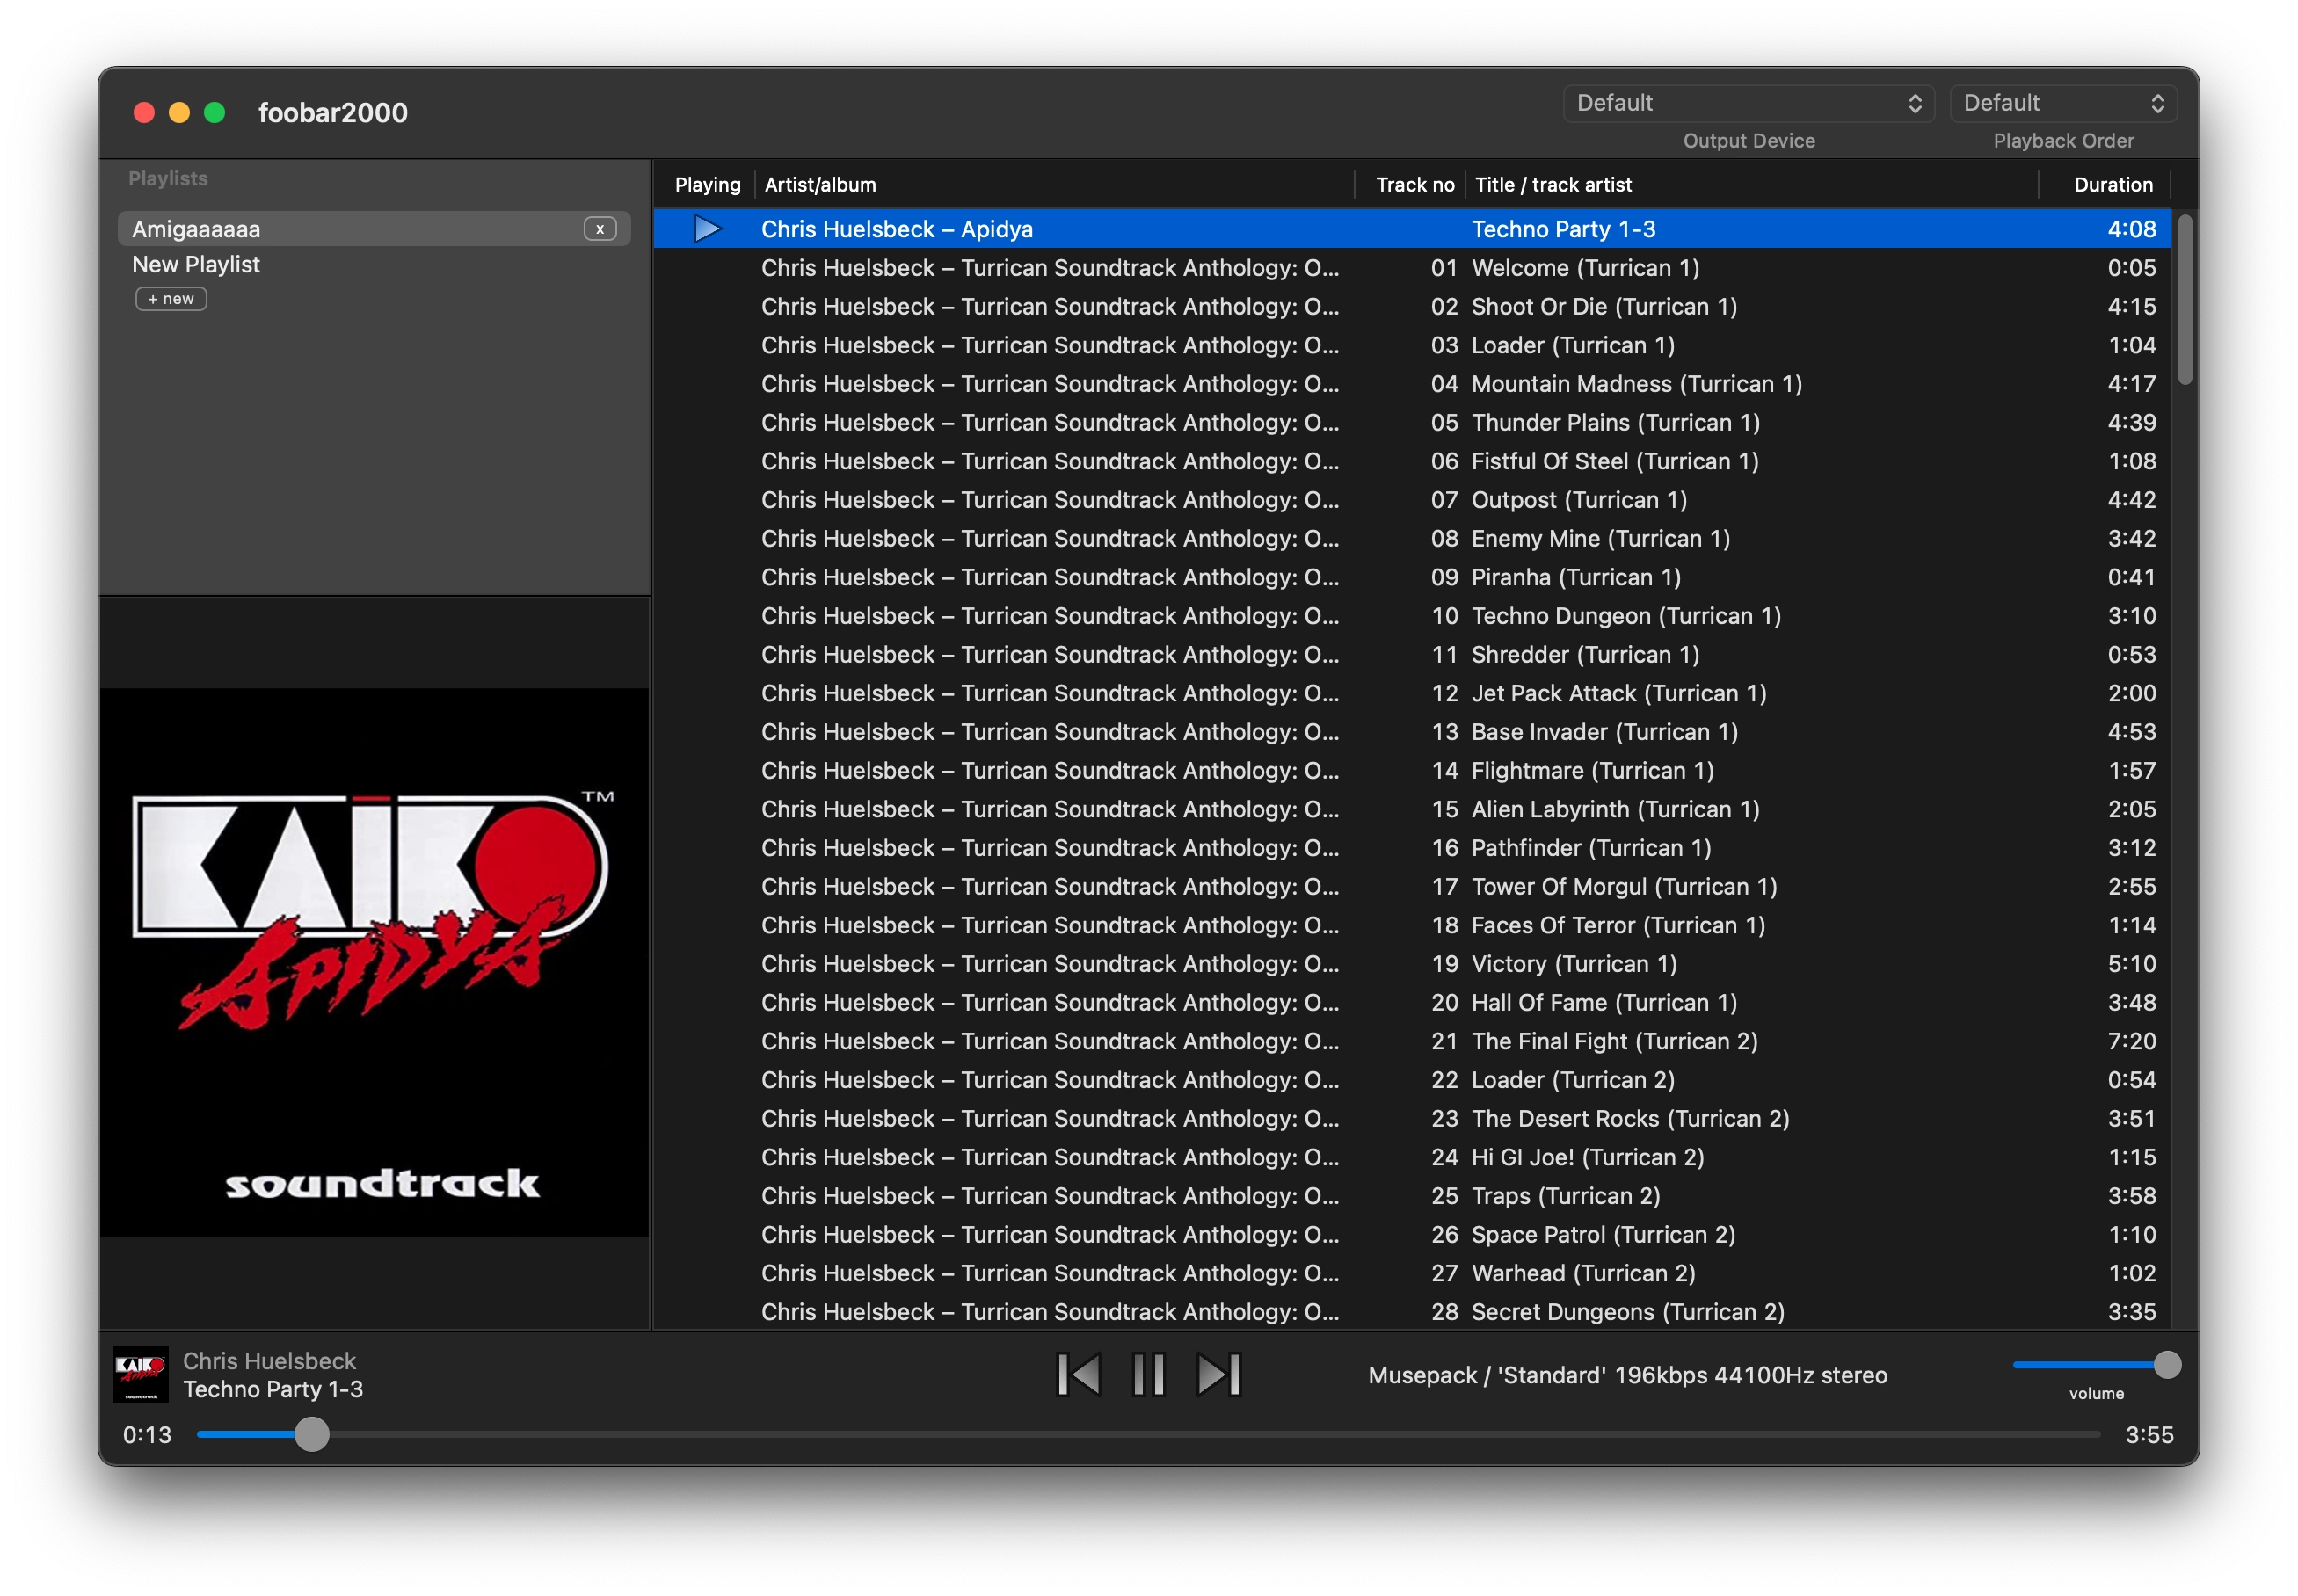Select track Techno Dungeon (Turrican 1)
Image resolution: width=2298 pixels, height=1596 pixels.
pyautogui.click(x=1412, y=616)
